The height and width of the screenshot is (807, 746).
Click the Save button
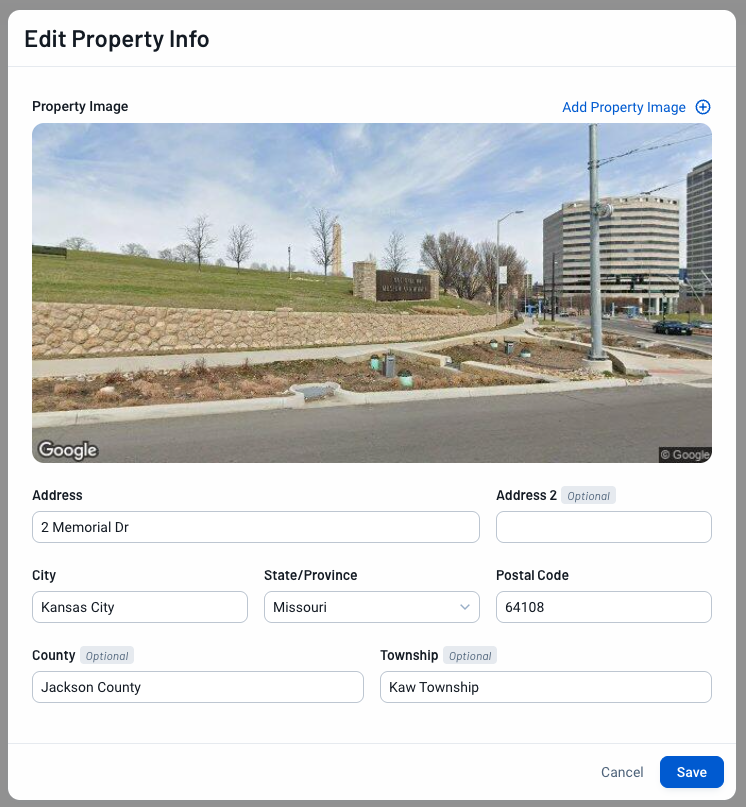coord(691,772)
